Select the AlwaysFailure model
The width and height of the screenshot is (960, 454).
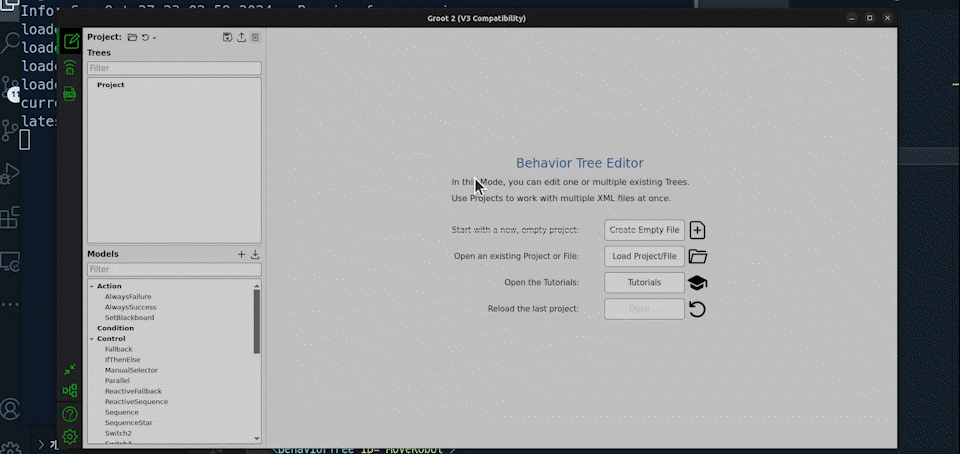pos(128,297)
